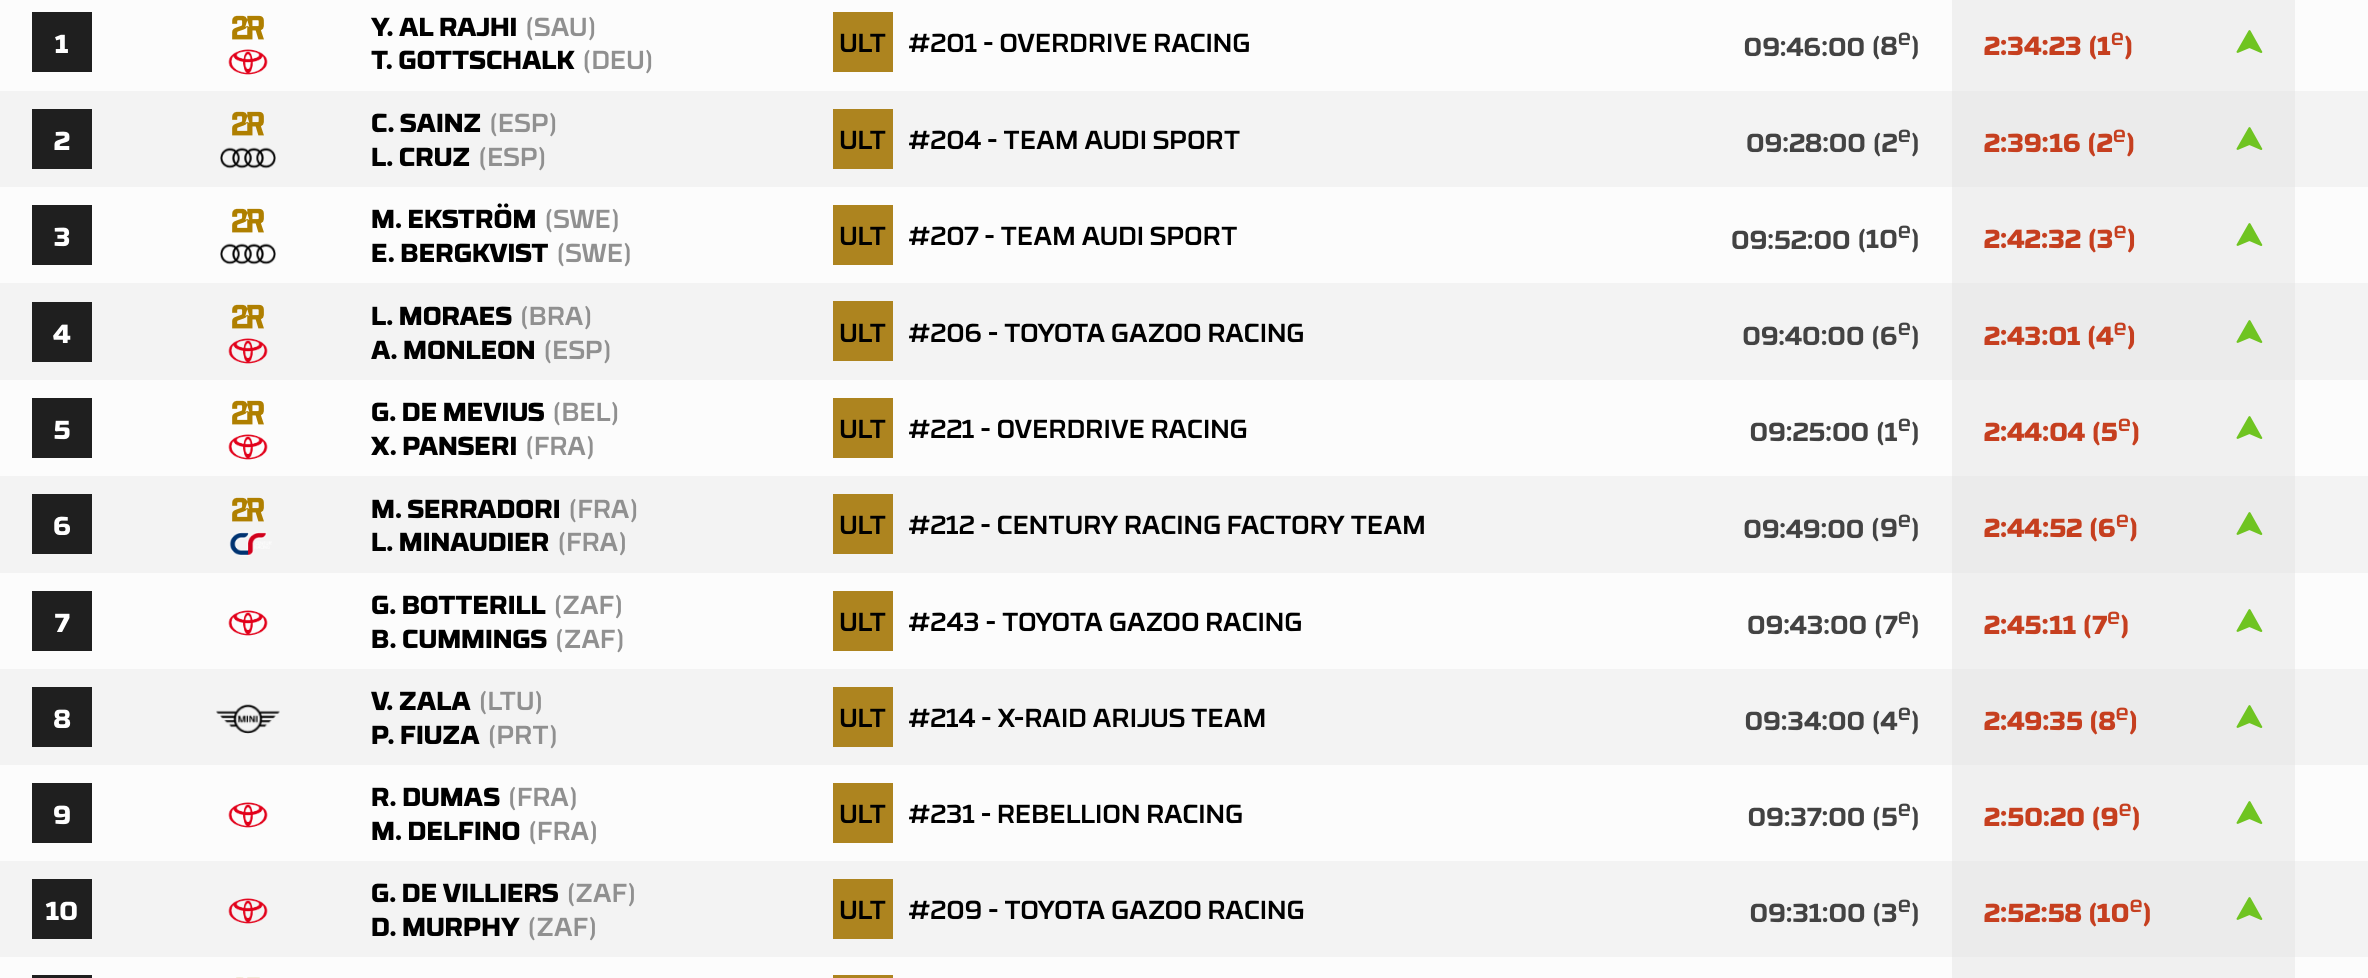Viewport: 2368px width, 978px height.
Task: Click the ULT class badge for #209
Action: point(862,909)
